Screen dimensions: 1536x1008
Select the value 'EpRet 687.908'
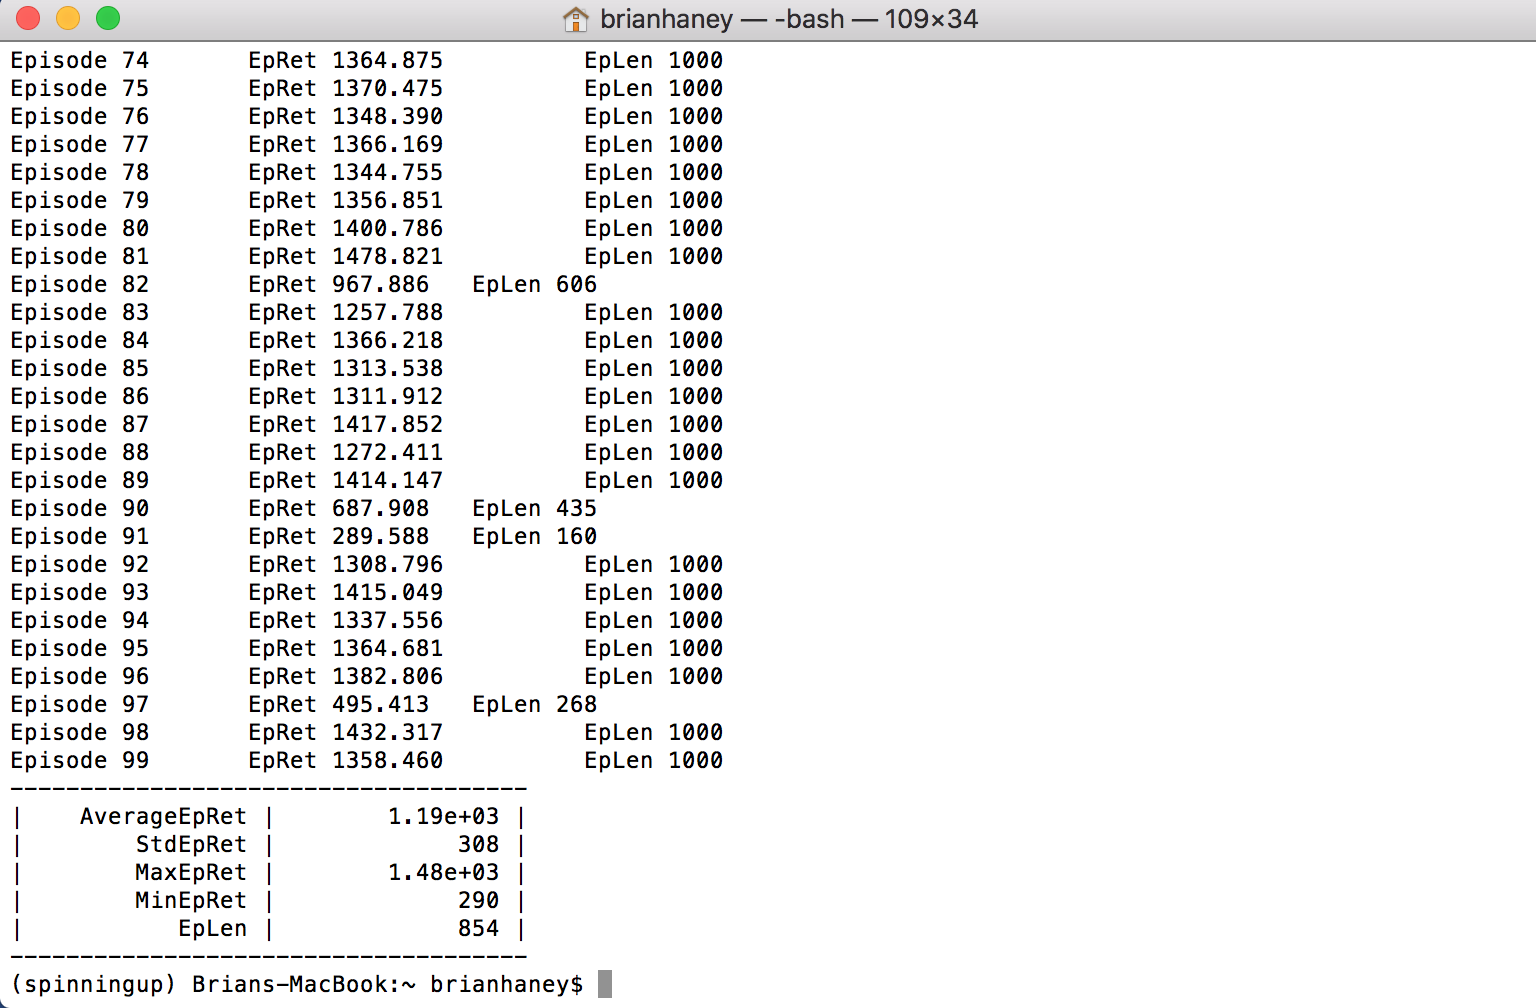[339, 508]
